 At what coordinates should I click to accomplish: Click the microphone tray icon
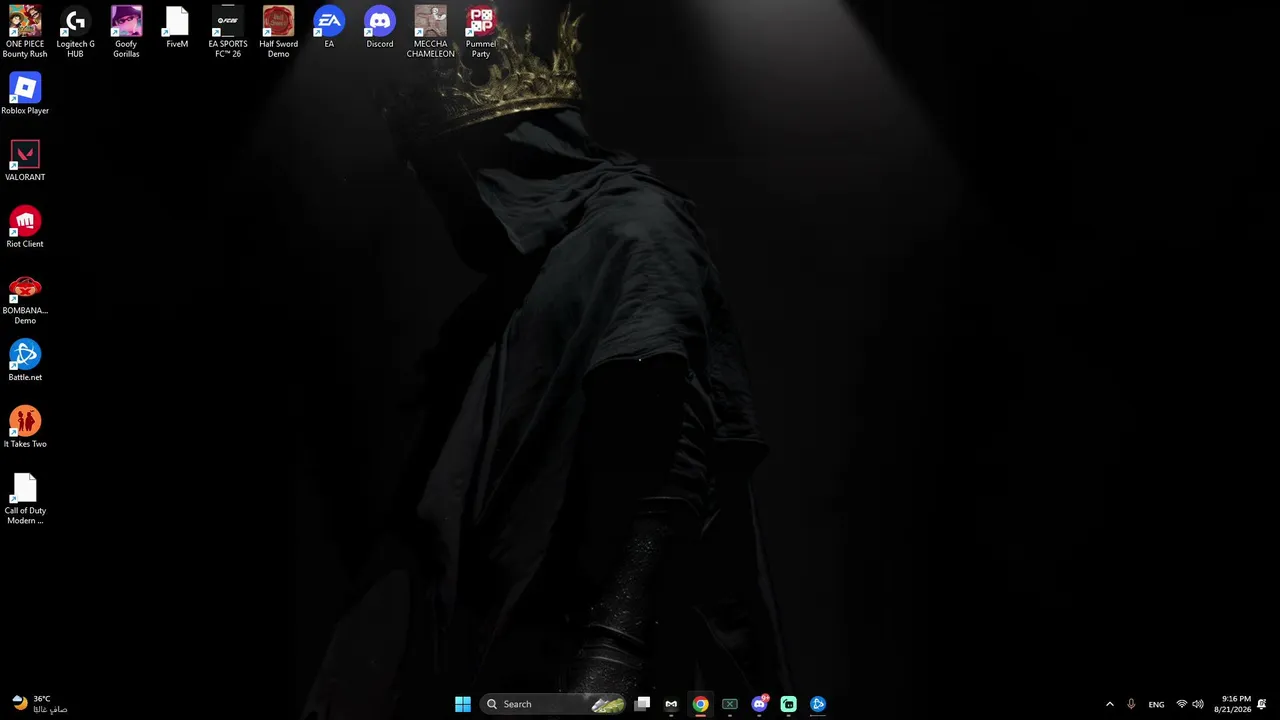[1131, 704]
